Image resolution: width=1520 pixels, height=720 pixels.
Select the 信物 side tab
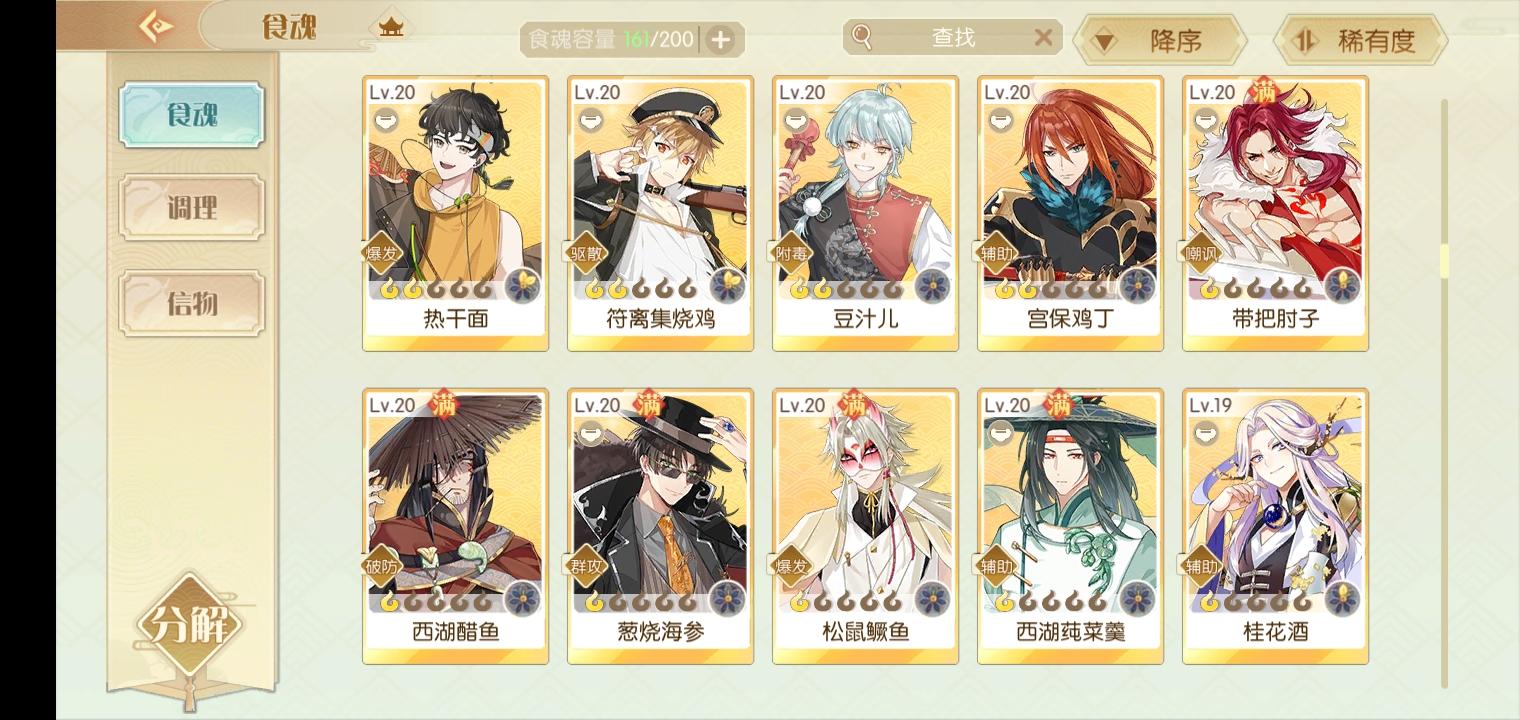pyautogui.click(x=192, y=303)
